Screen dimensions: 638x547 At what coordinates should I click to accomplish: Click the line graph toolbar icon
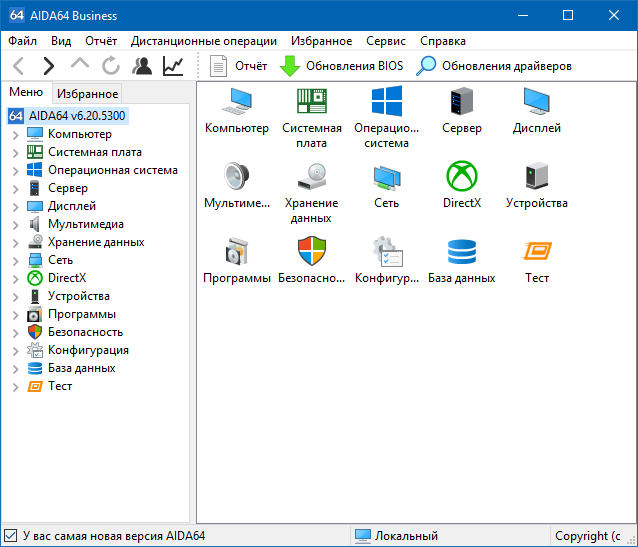coord(173,66)
